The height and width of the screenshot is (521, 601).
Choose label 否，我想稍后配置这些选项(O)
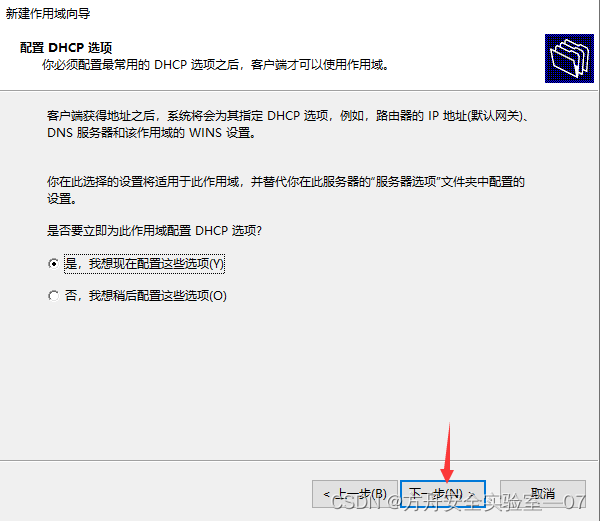[146, 296]
